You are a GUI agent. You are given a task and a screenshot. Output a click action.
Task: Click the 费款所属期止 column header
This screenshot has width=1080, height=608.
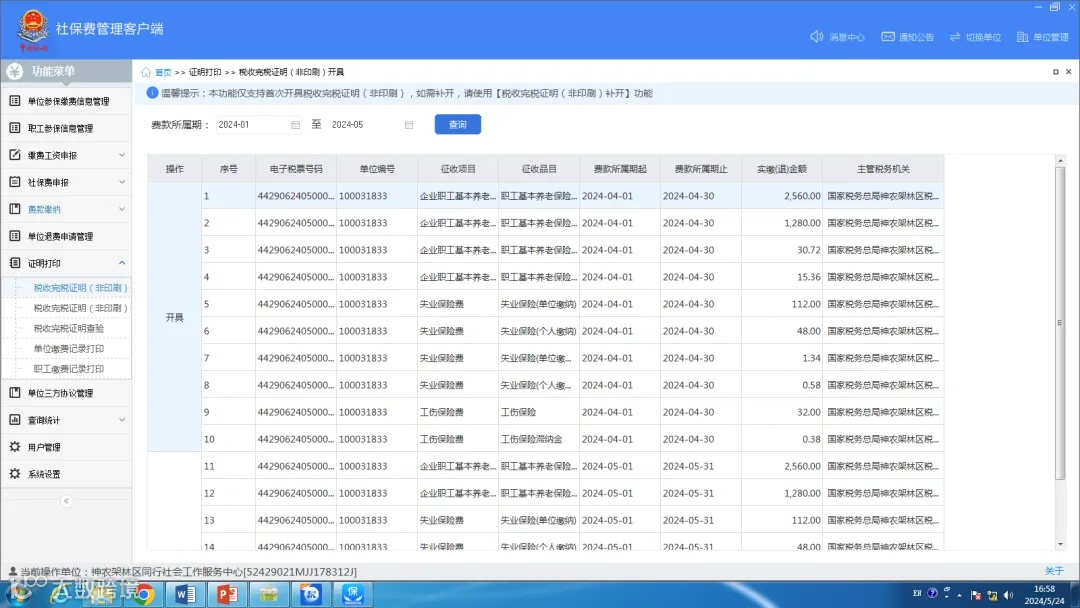(x=700, y=169)
